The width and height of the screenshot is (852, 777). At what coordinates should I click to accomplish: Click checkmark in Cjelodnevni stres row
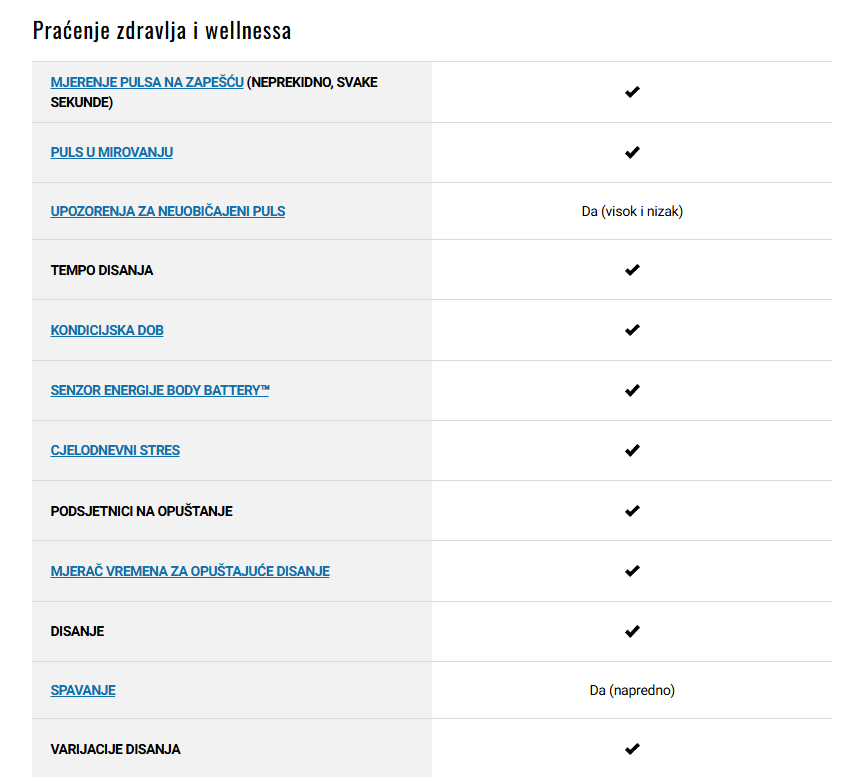(632, 450)
